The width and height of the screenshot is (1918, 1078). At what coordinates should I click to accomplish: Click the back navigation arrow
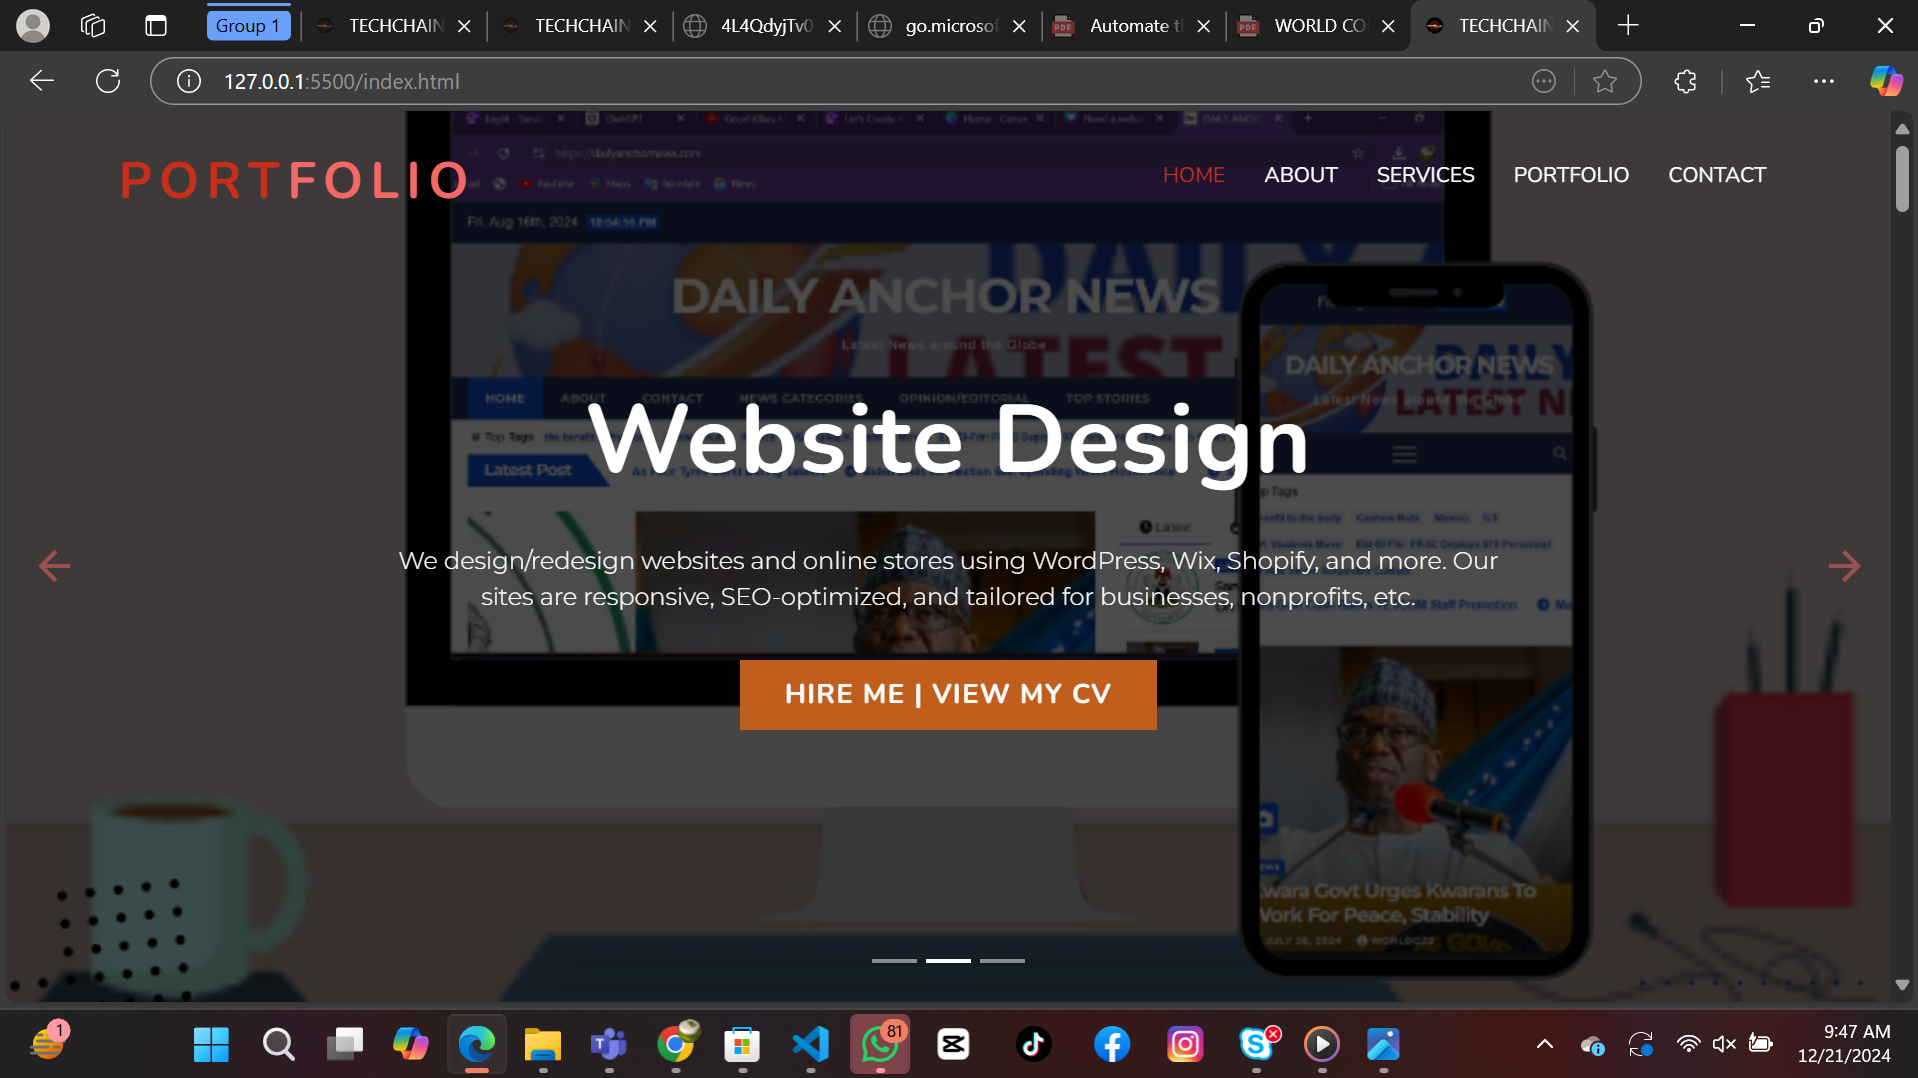click(41, 81)
